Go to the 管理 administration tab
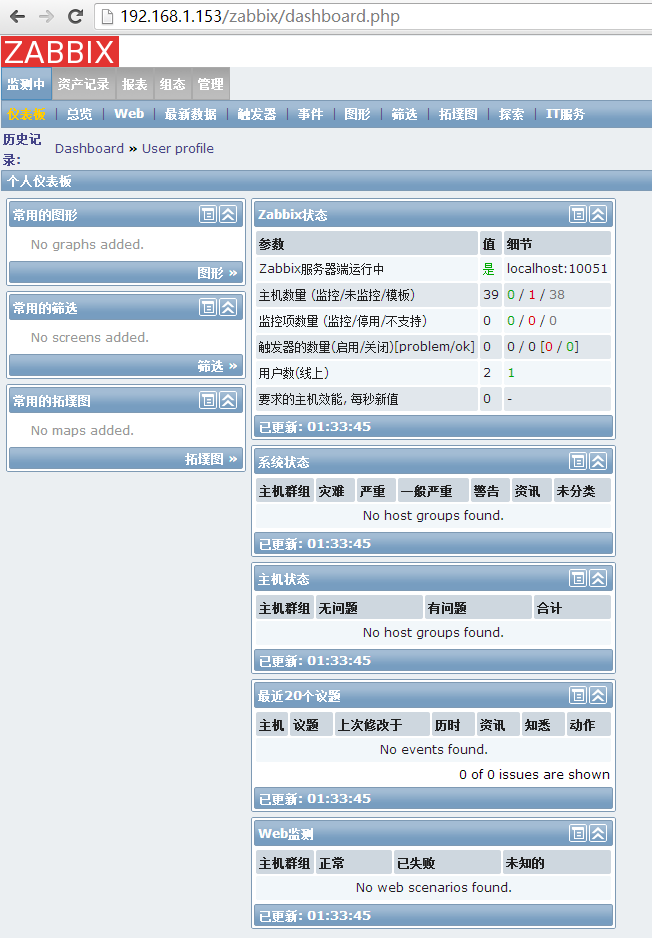 coord(211,84)
